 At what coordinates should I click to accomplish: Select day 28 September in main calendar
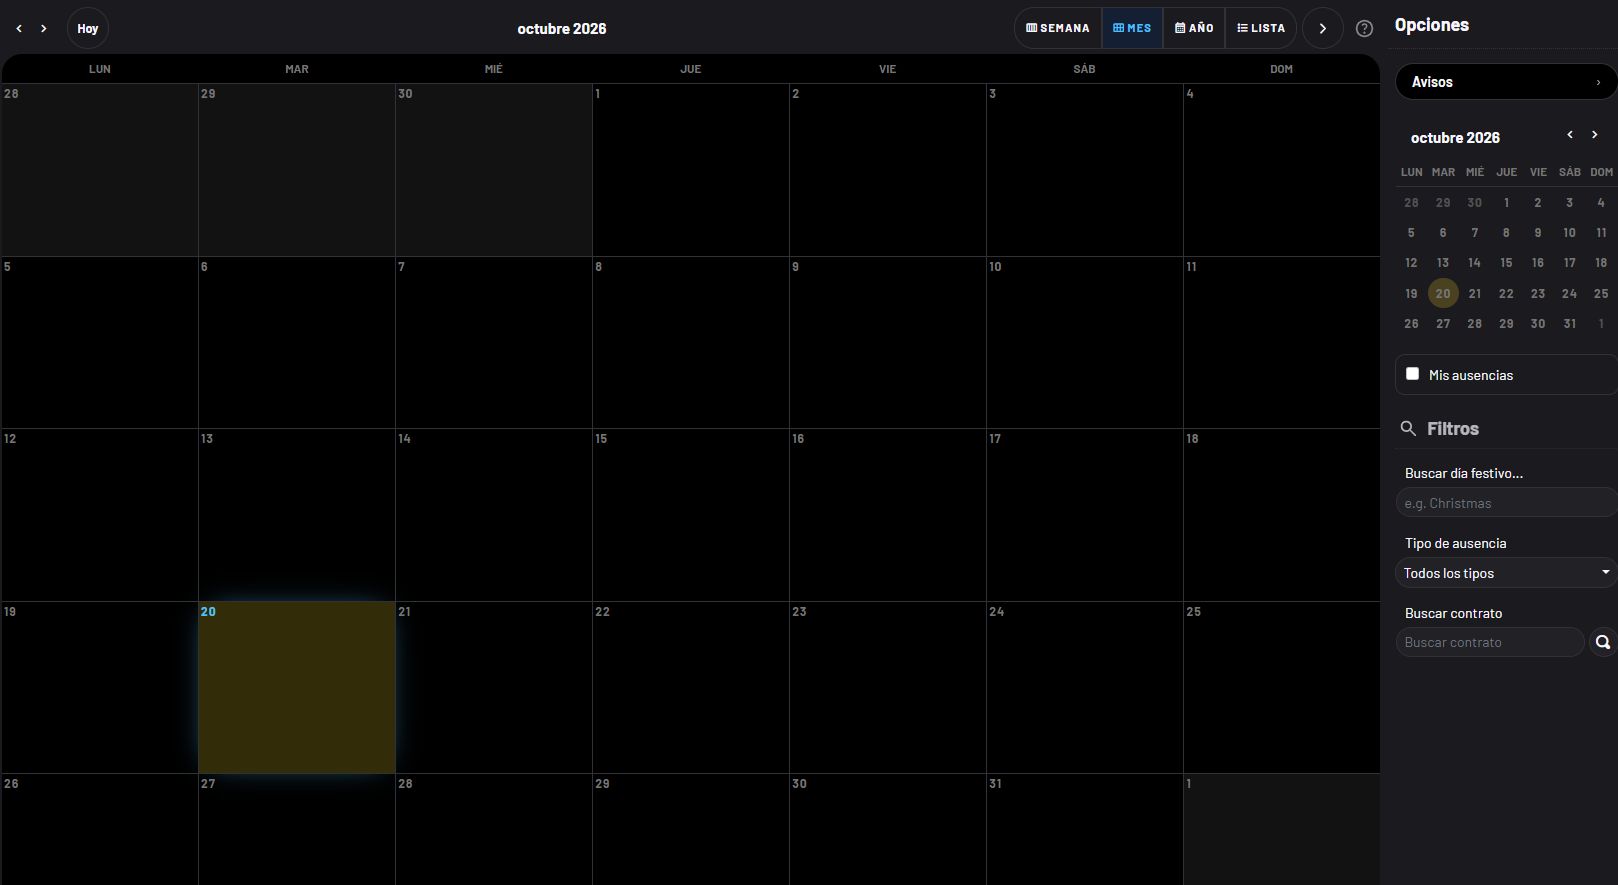pos(100,170)
